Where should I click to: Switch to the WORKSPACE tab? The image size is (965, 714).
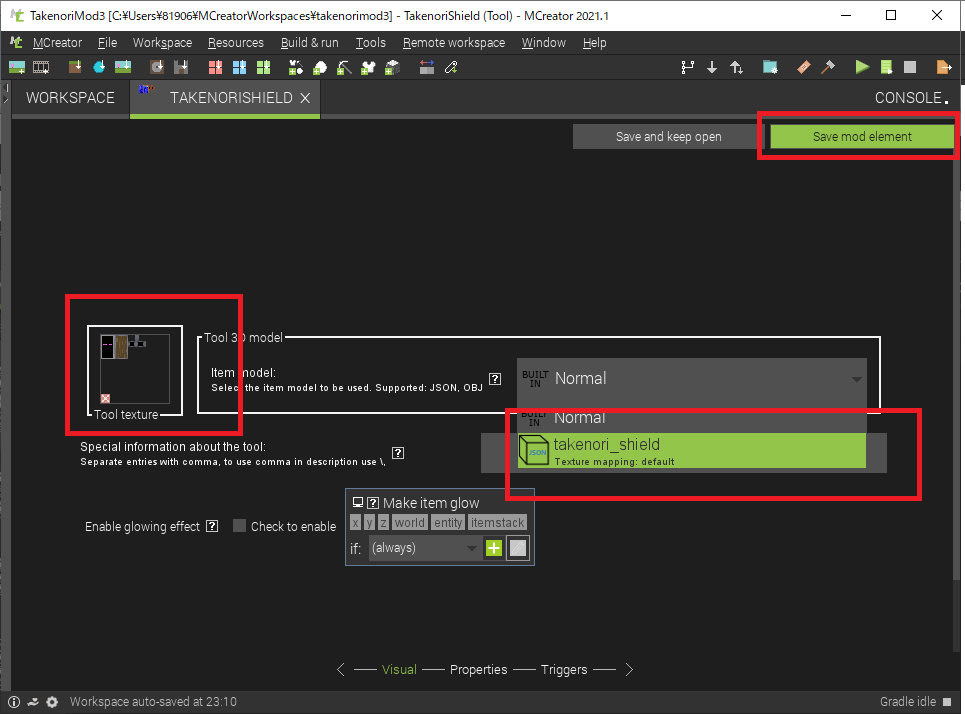tap(70, 98)
